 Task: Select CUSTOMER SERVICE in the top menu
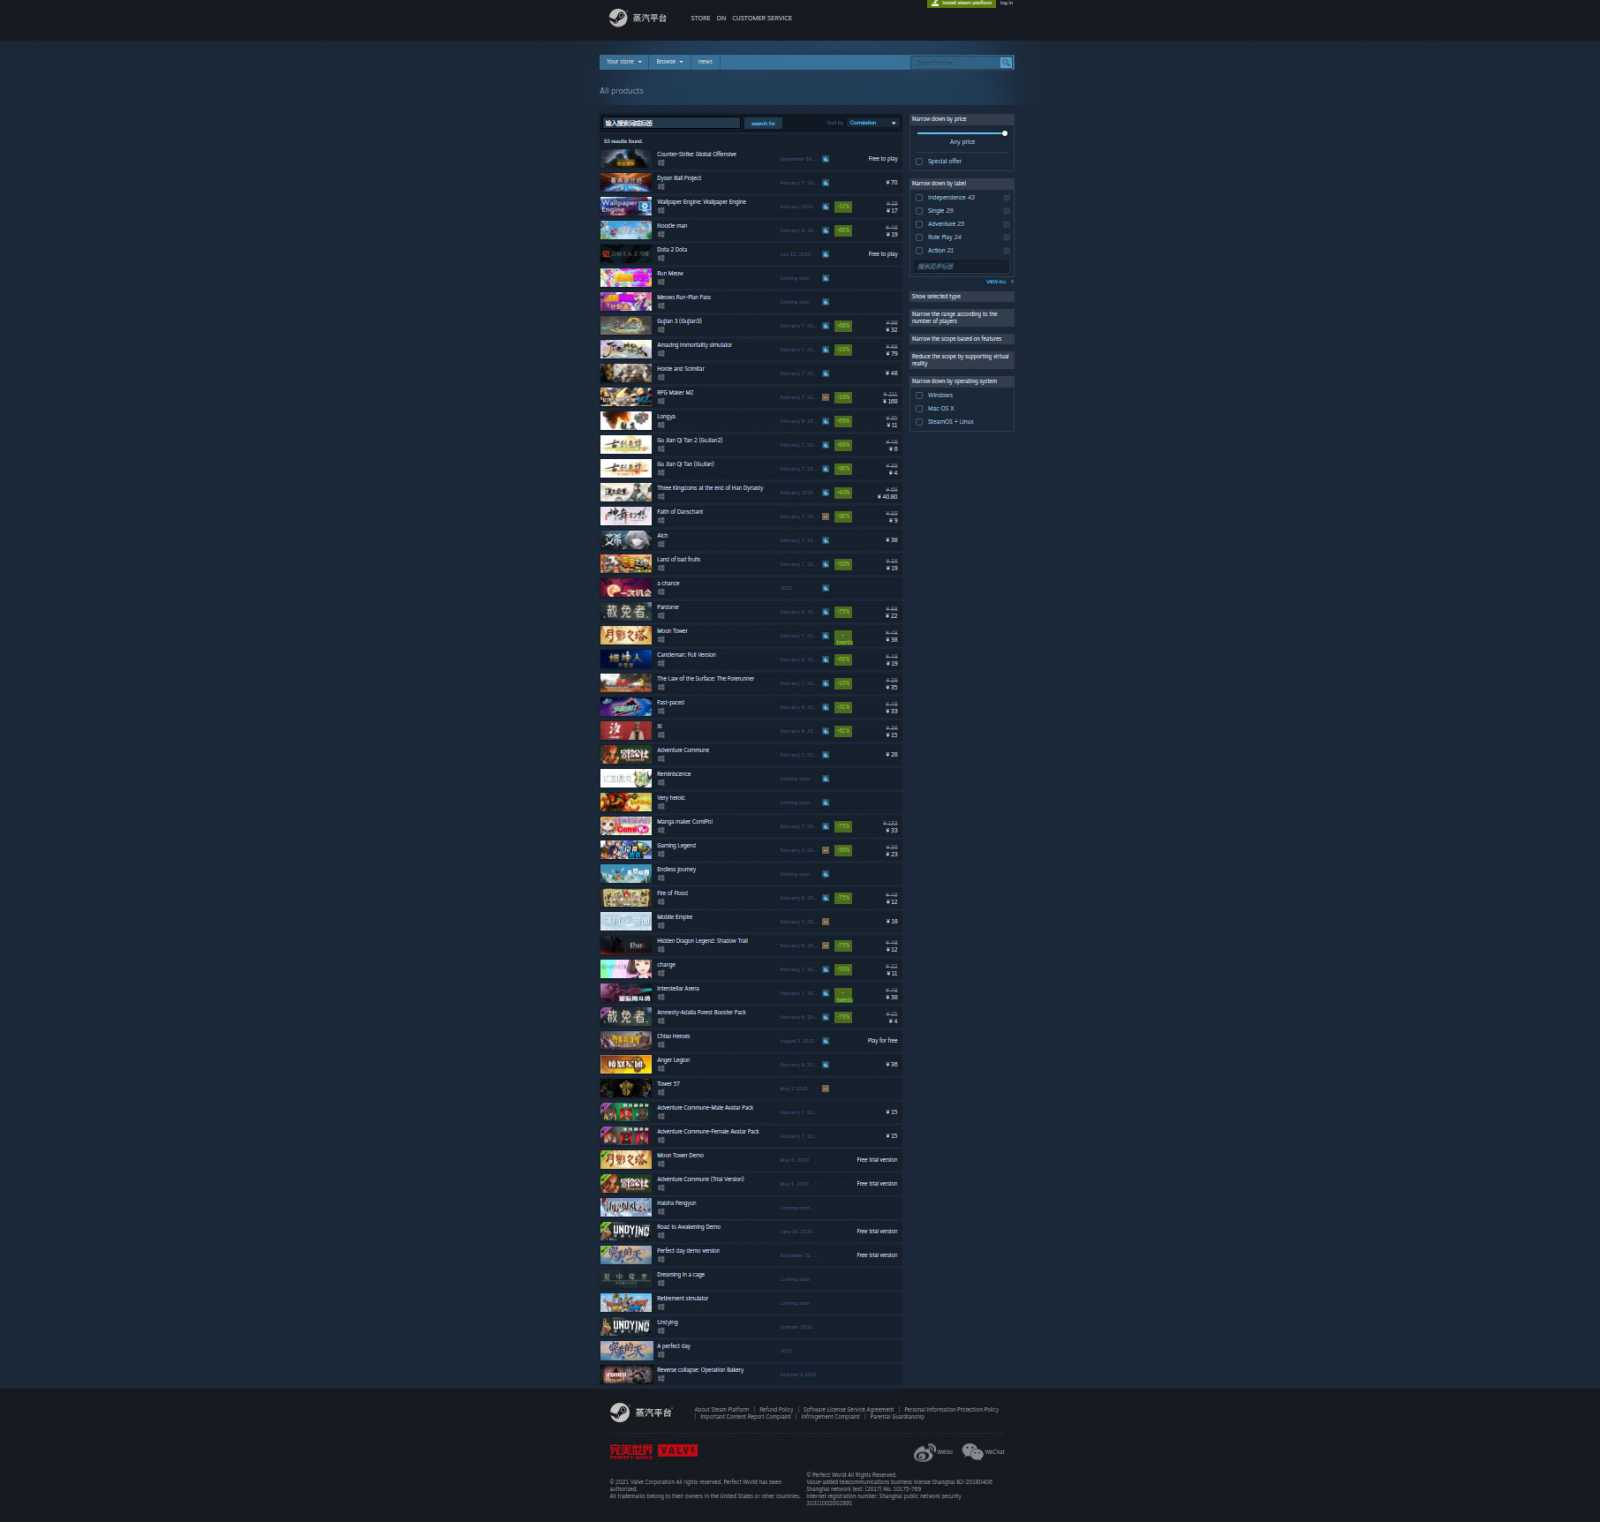tap(761, 18)
